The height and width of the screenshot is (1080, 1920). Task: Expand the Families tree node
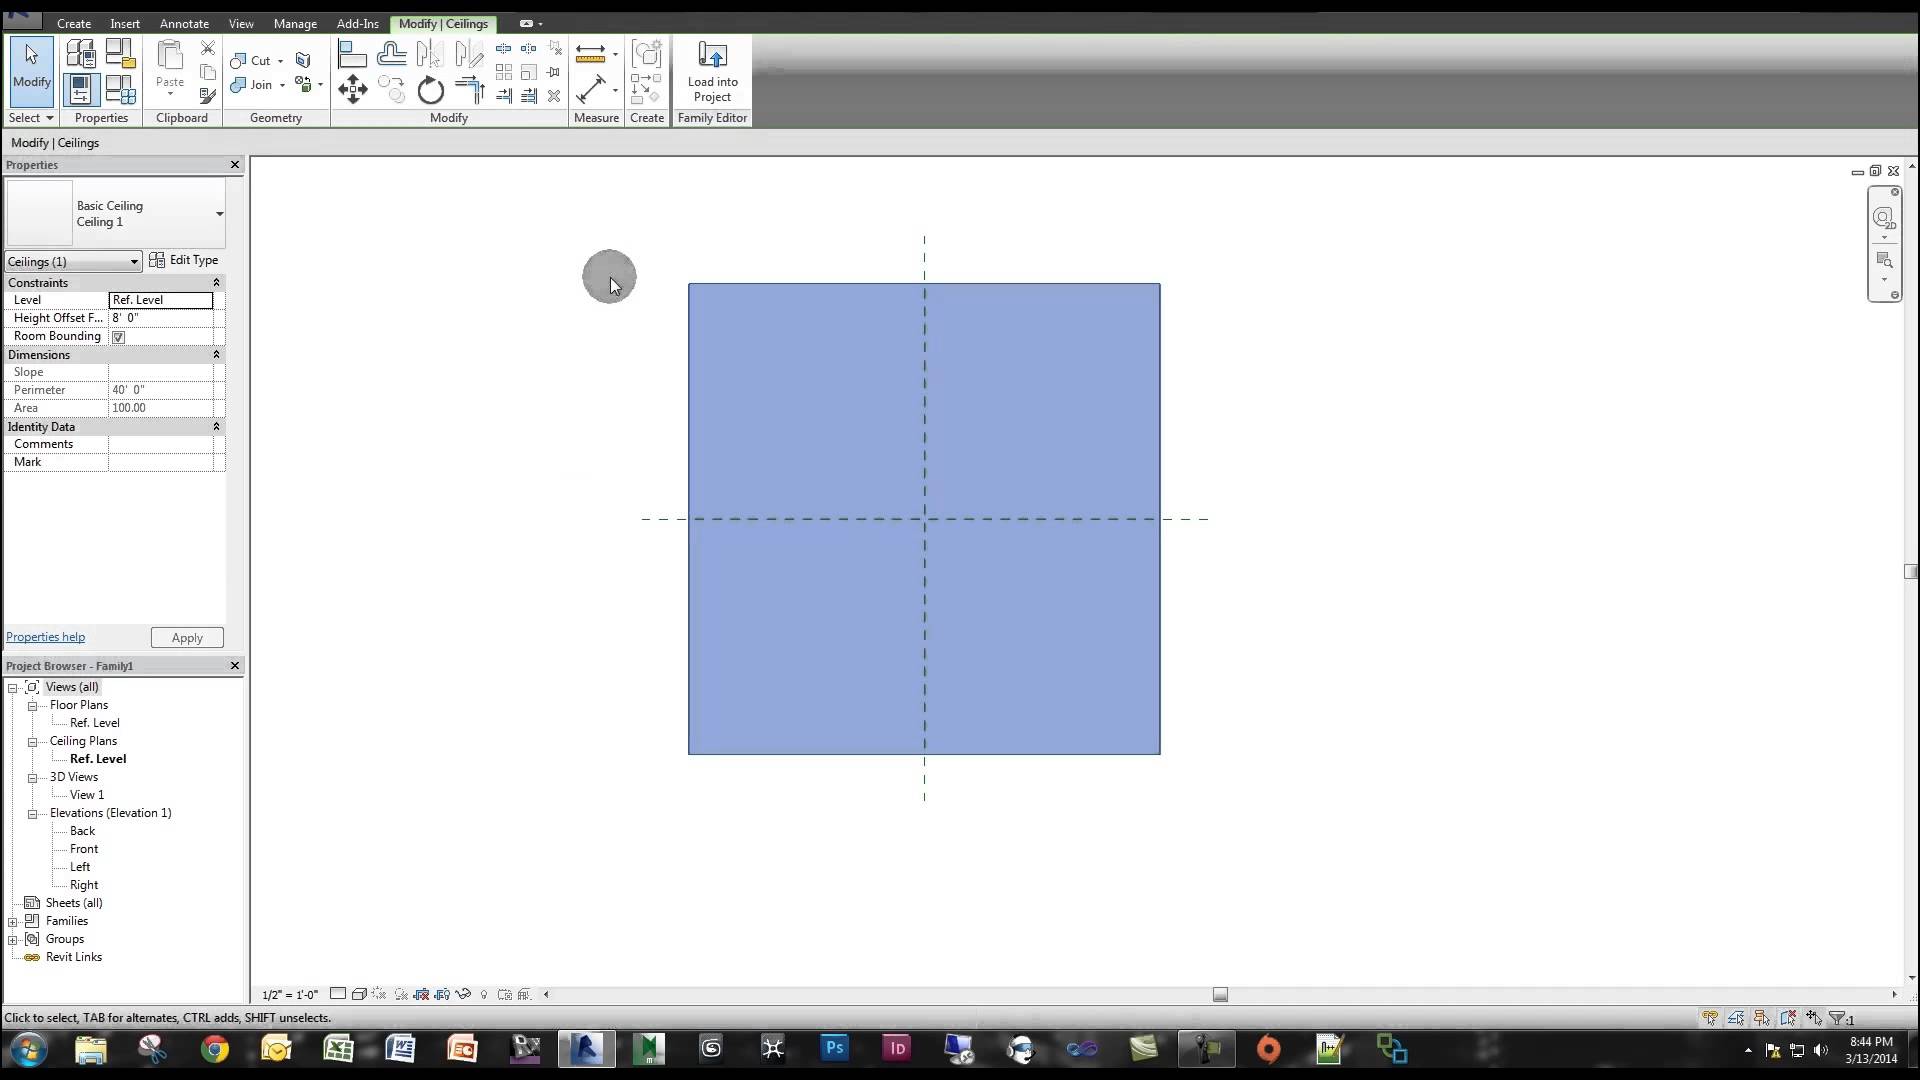(x=13, y=921)
